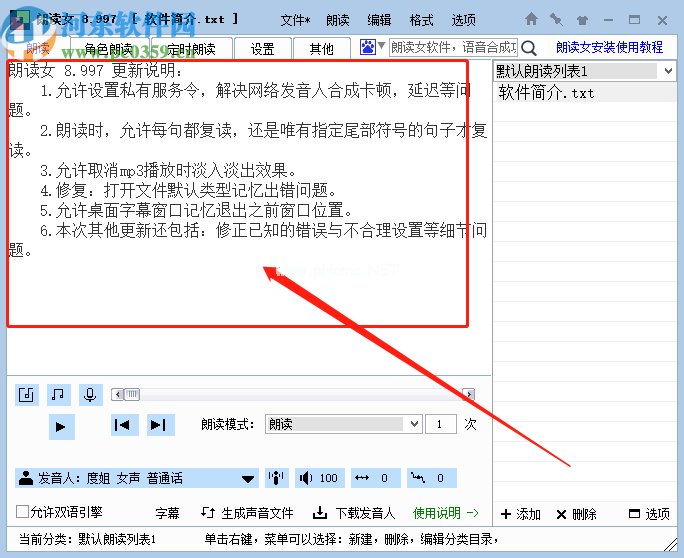
Task: Click the Baidu paw search icon
Action: (368, 47)
